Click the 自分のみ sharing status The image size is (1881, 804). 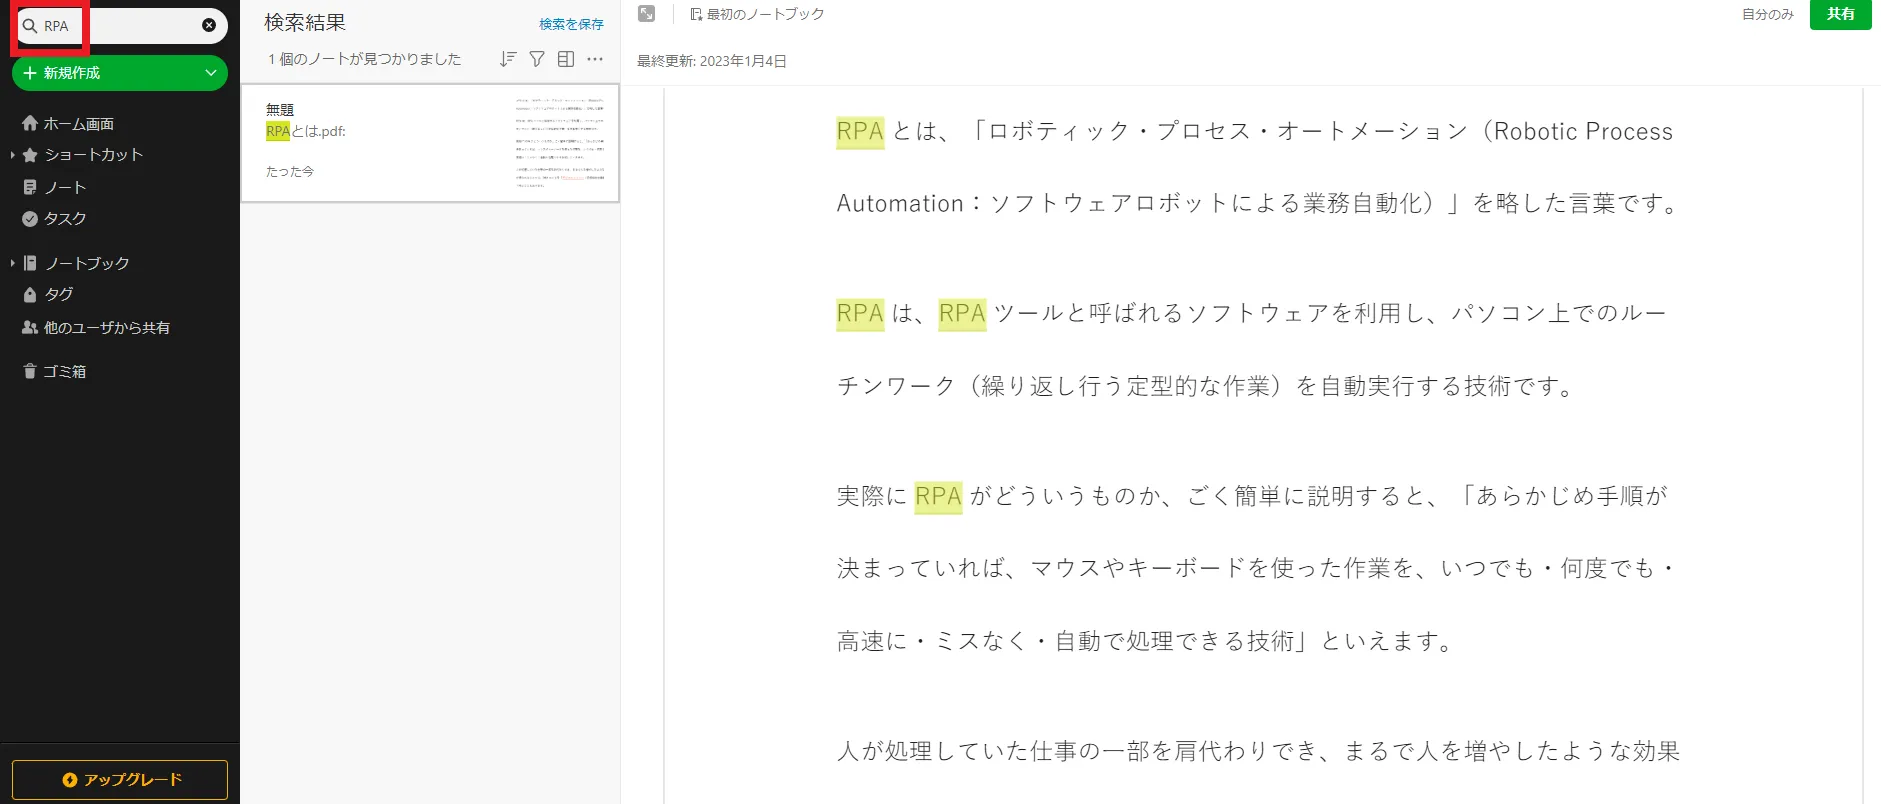(x=1768, y=14)
